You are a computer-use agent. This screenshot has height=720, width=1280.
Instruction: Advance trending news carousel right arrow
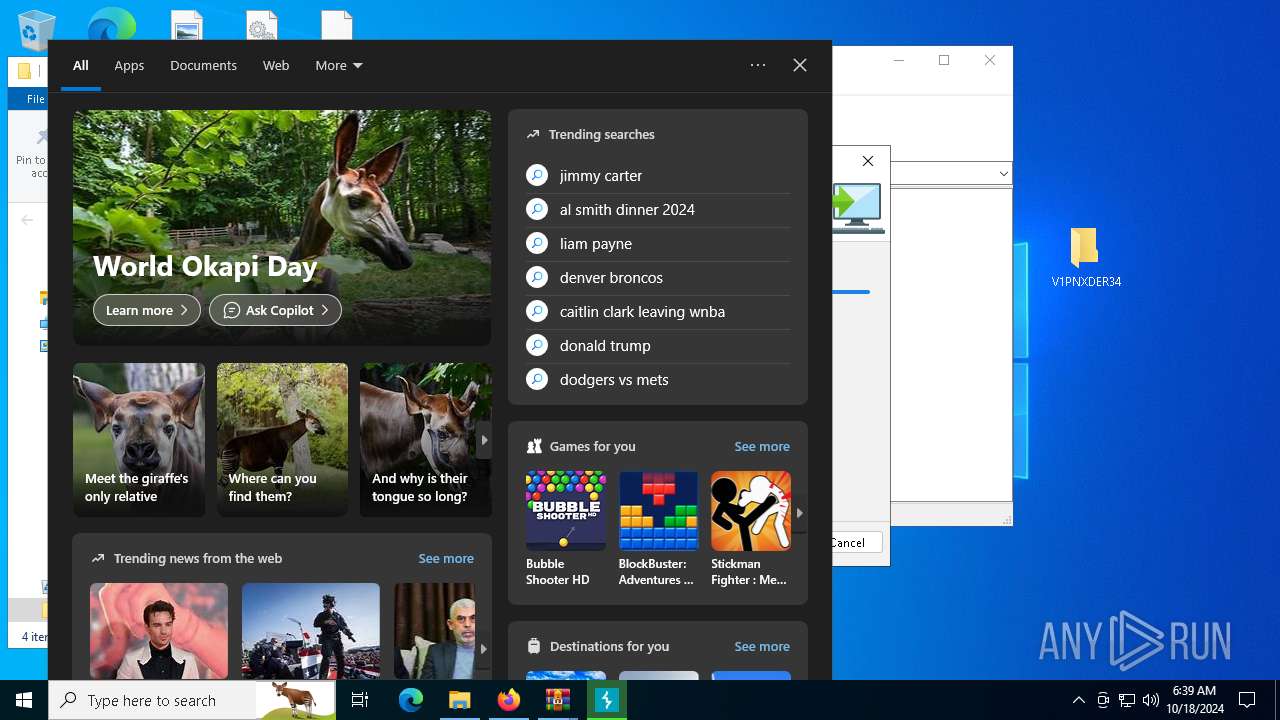(484, 648)
